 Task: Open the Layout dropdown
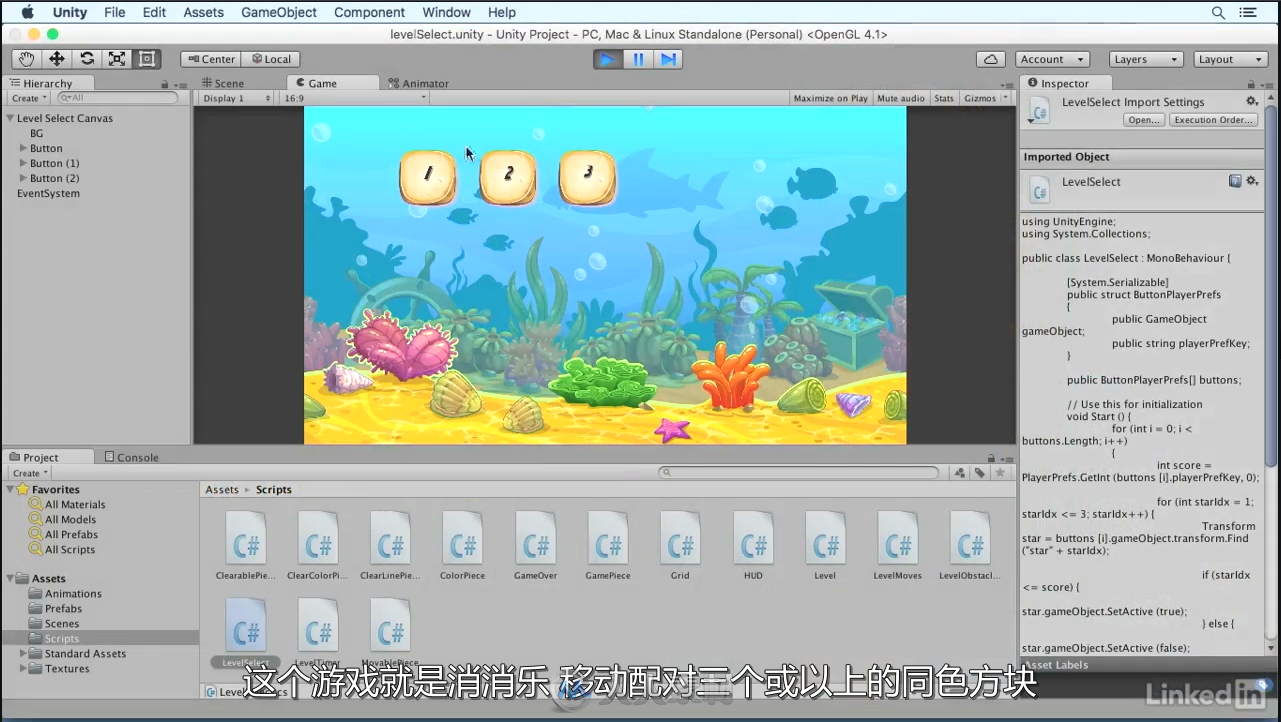click(x=1232, y=59)
